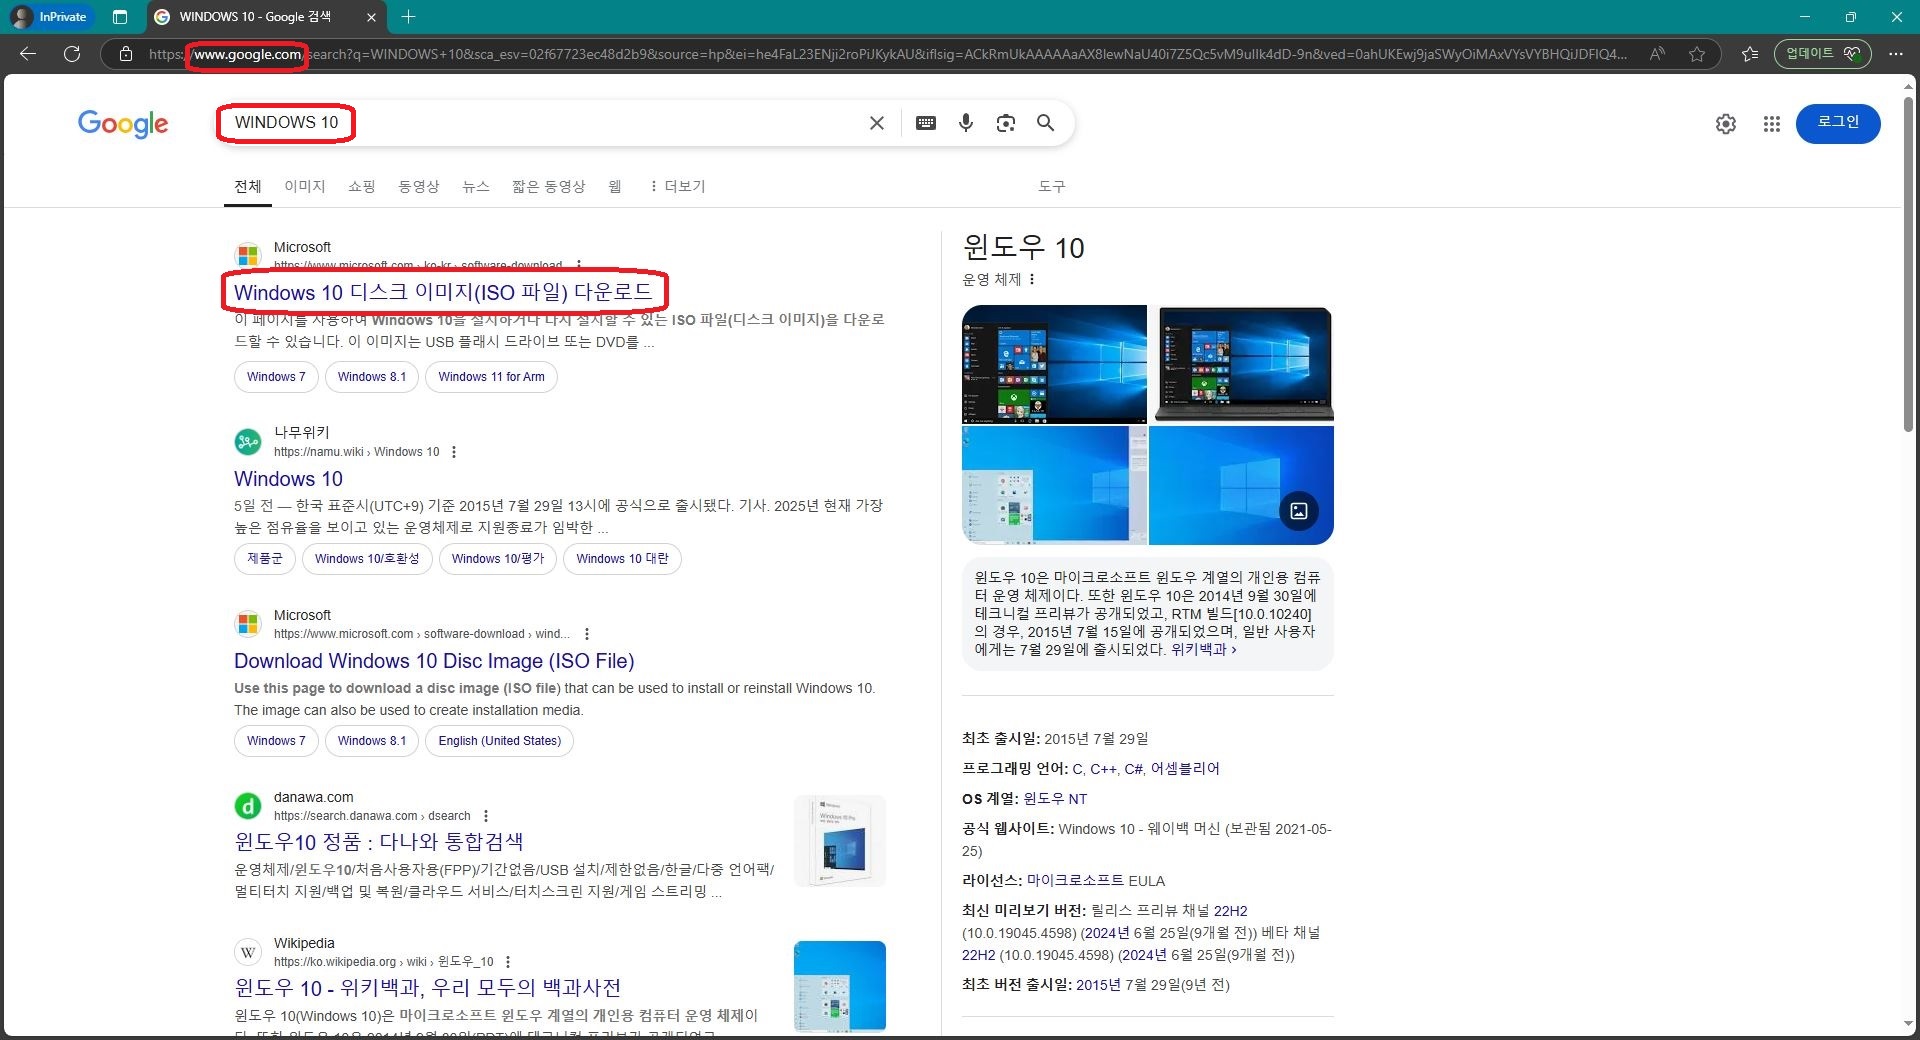Open the favorites list icon
The height and width of the screenshot is (1040, 1920).
pyautogui.click(x=1750, y=54)
